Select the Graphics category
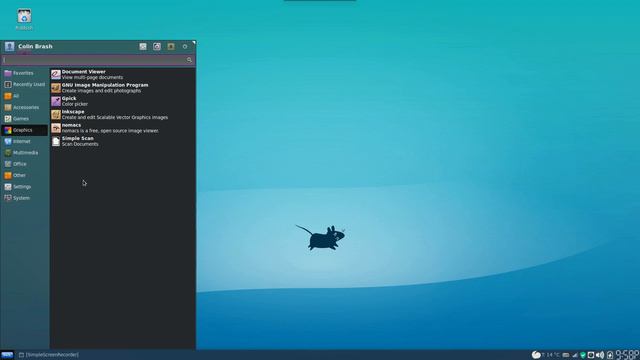The image size is (640, 360). (24, 130)
